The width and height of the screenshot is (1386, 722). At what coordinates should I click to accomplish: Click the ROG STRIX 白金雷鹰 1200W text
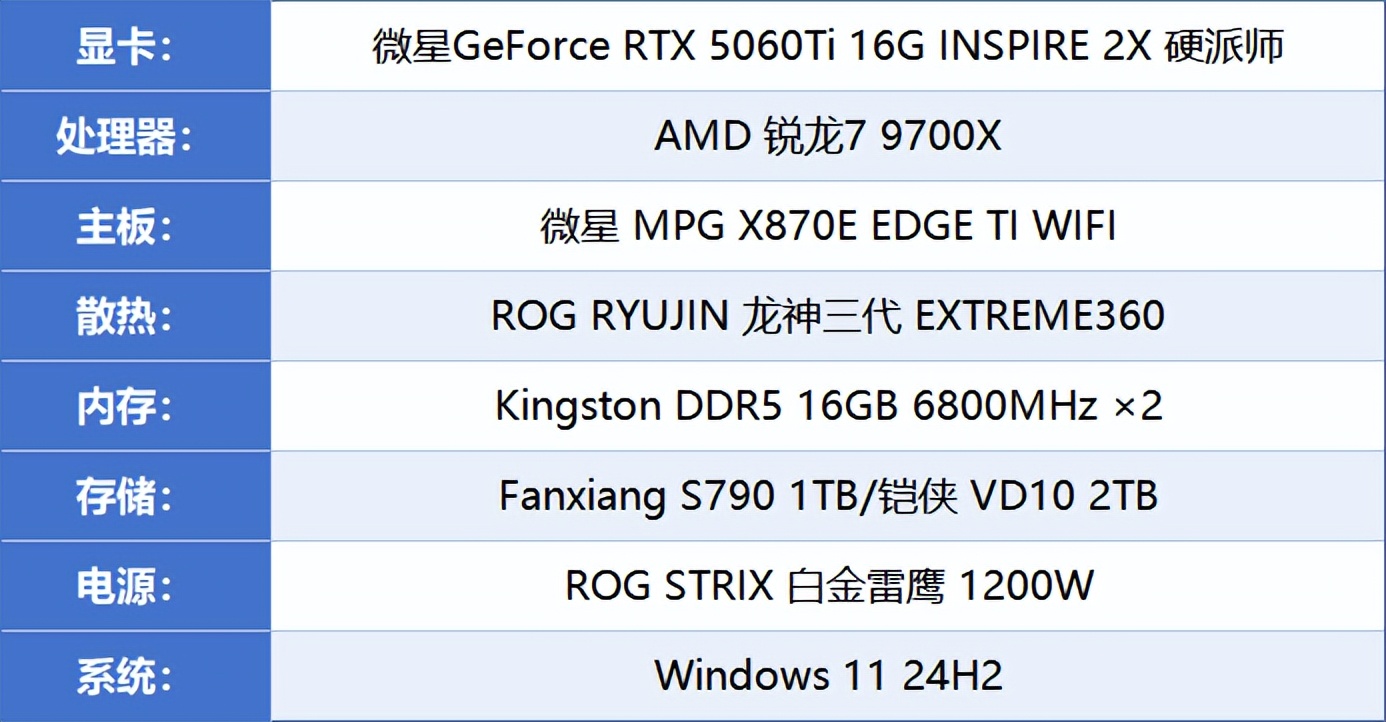click(829, 586)
